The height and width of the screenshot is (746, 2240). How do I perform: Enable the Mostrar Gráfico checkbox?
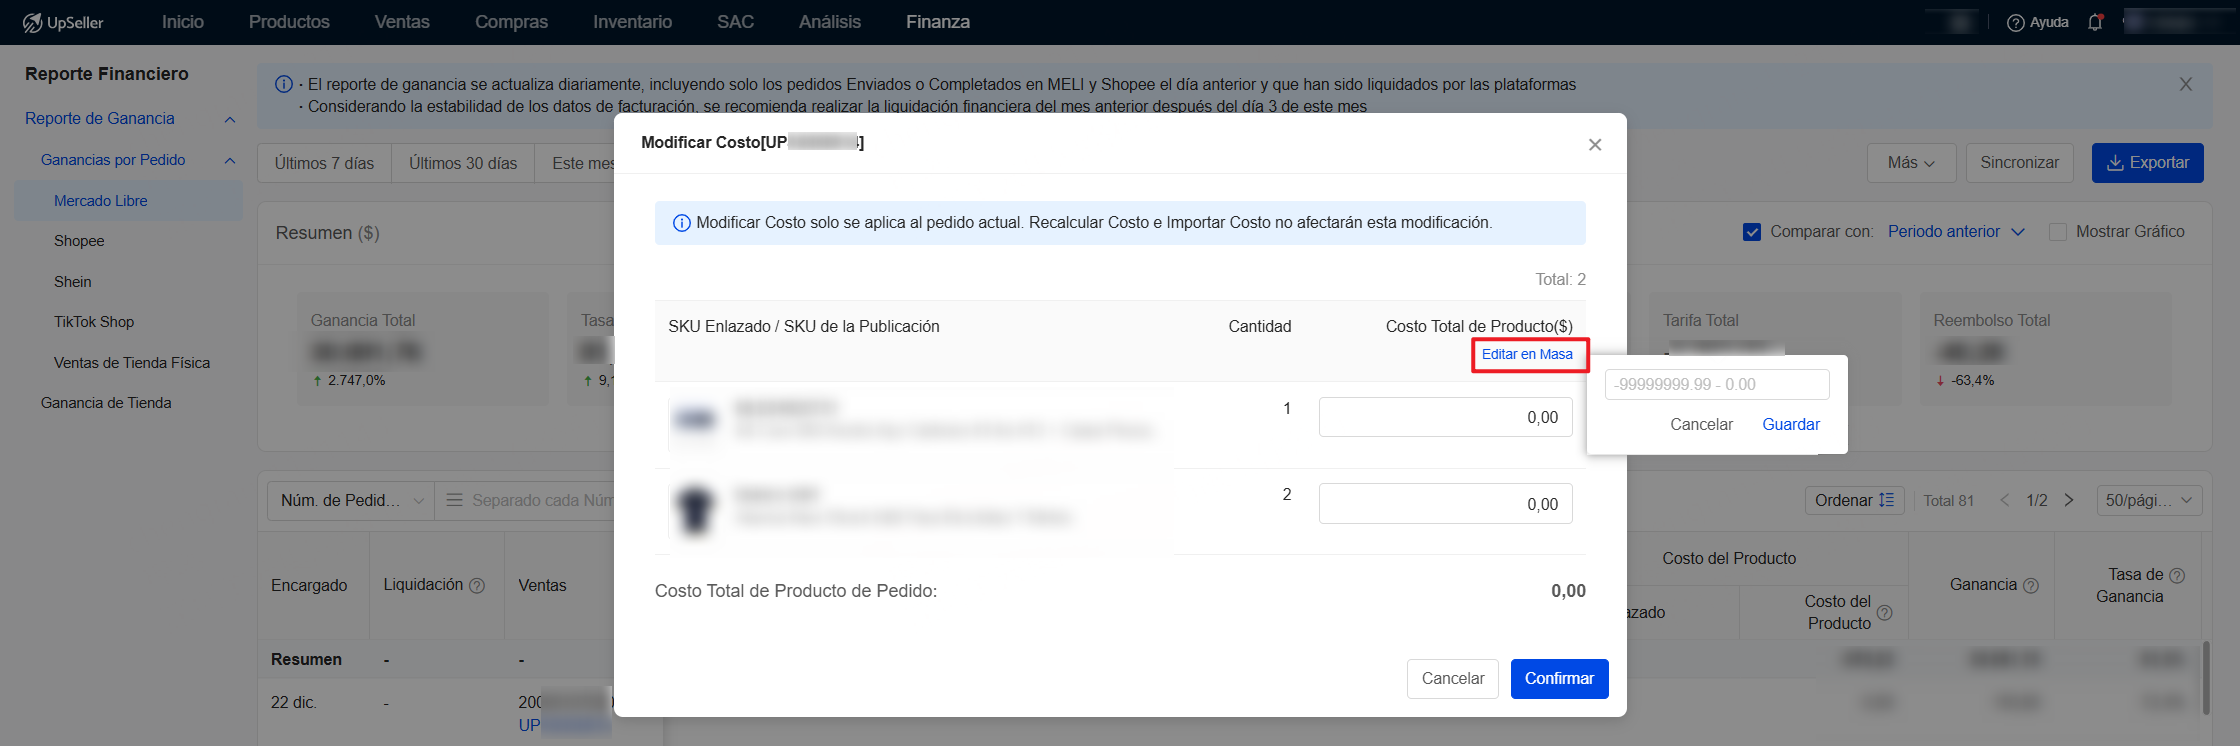[x=2058, y=232]
